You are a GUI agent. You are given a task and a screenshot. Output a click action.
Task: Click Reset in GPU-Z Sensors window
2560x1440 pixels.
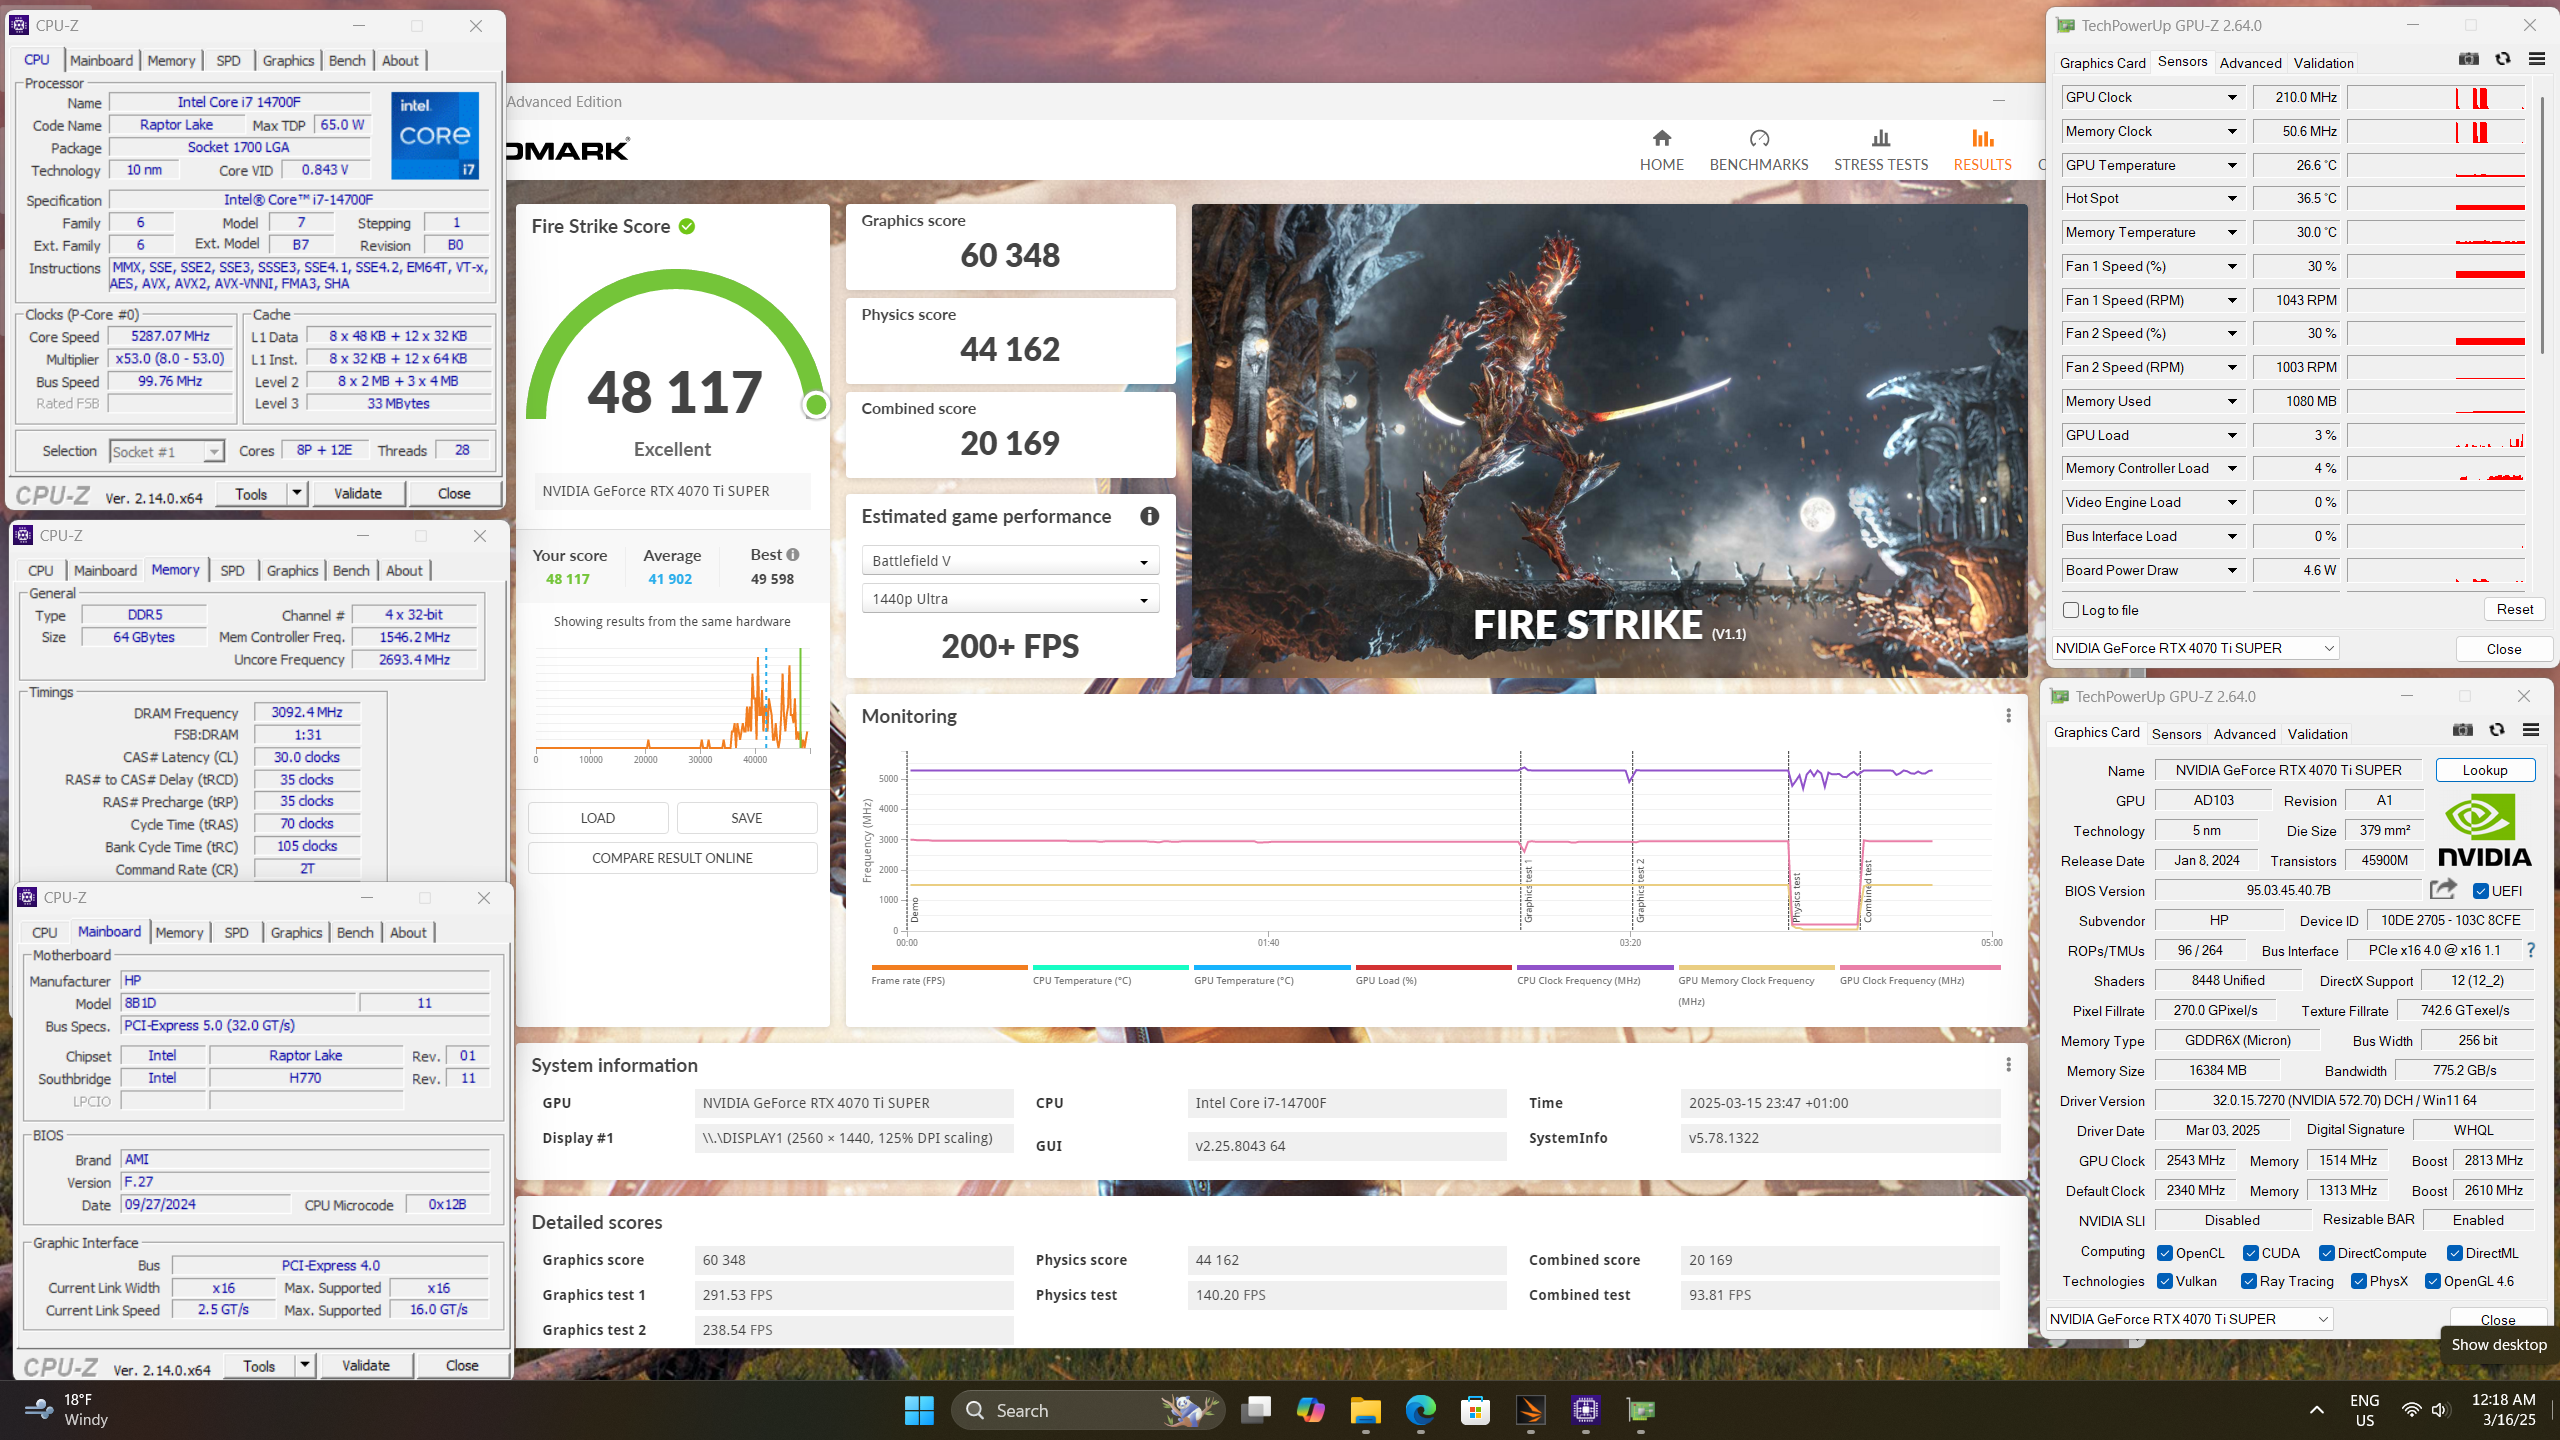(2514, 609)
